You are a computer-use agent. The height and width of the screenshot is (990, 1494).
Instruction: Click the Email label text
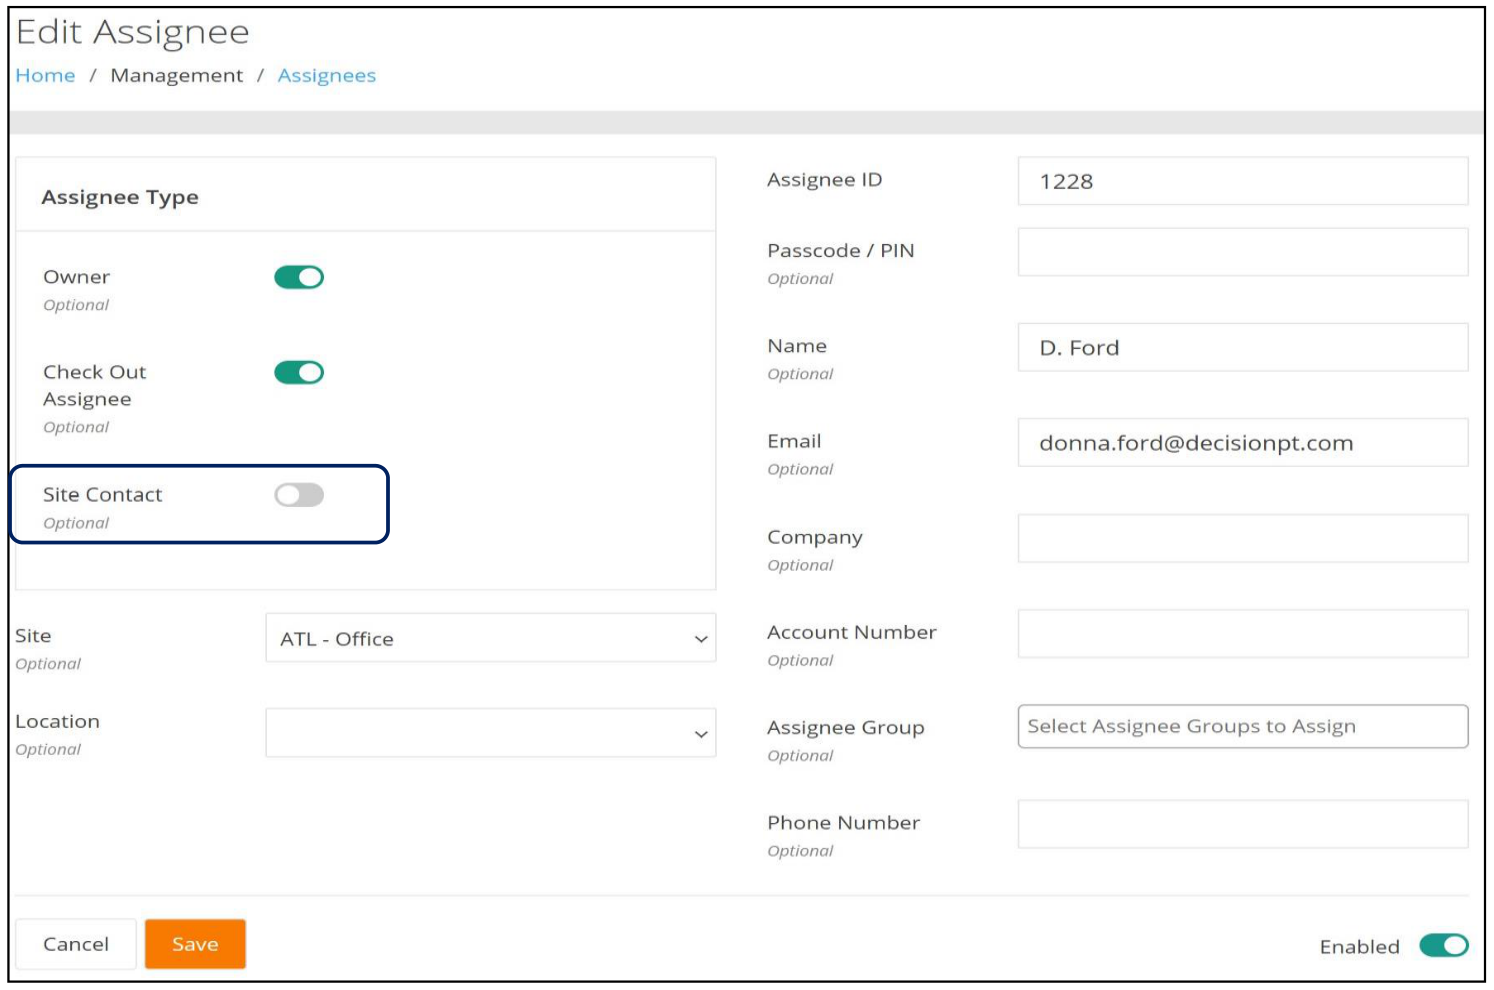coord(794,441)
